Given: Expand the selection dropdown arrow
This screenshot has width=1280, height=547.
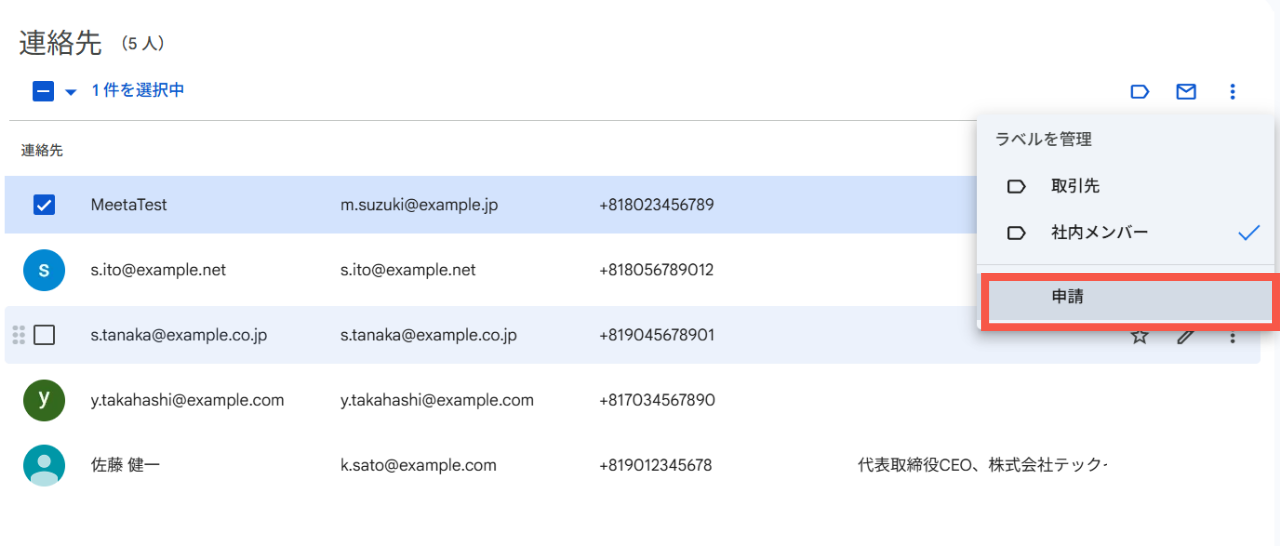Looking at the screenshot, I should tap(70, 92).
